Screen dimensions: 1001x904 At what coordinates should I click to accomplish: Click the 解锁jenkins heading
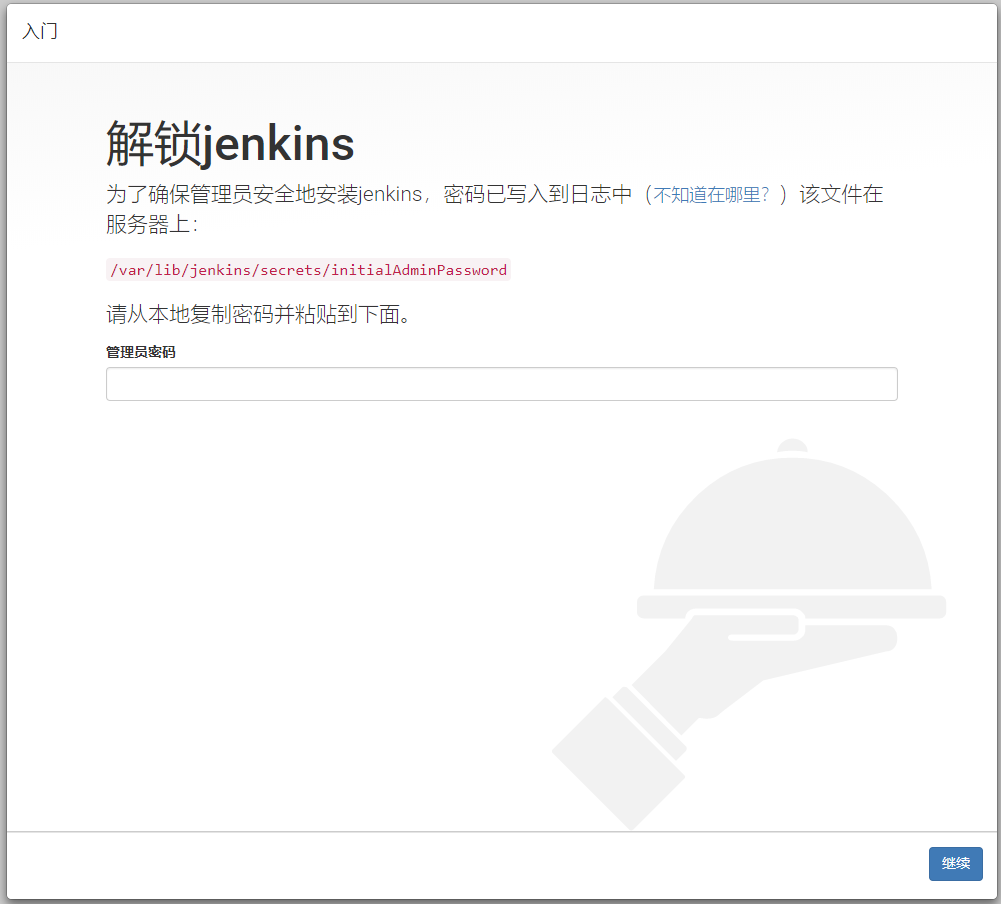coord(230,144)
